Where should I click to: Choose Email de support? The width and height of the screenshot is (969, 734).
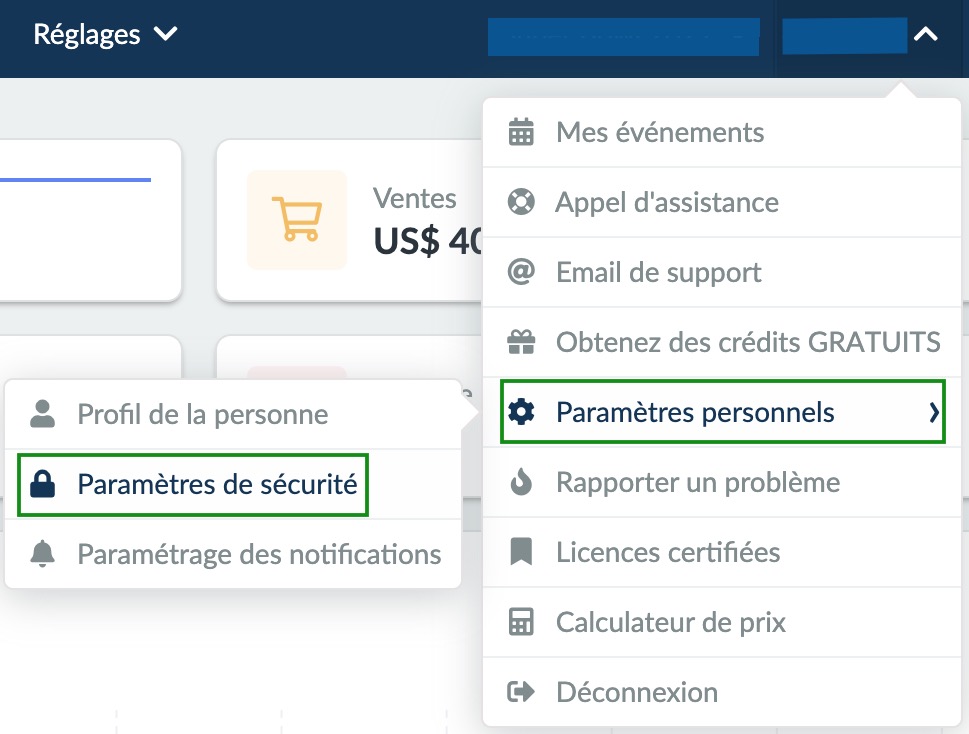tap(721, 272)
